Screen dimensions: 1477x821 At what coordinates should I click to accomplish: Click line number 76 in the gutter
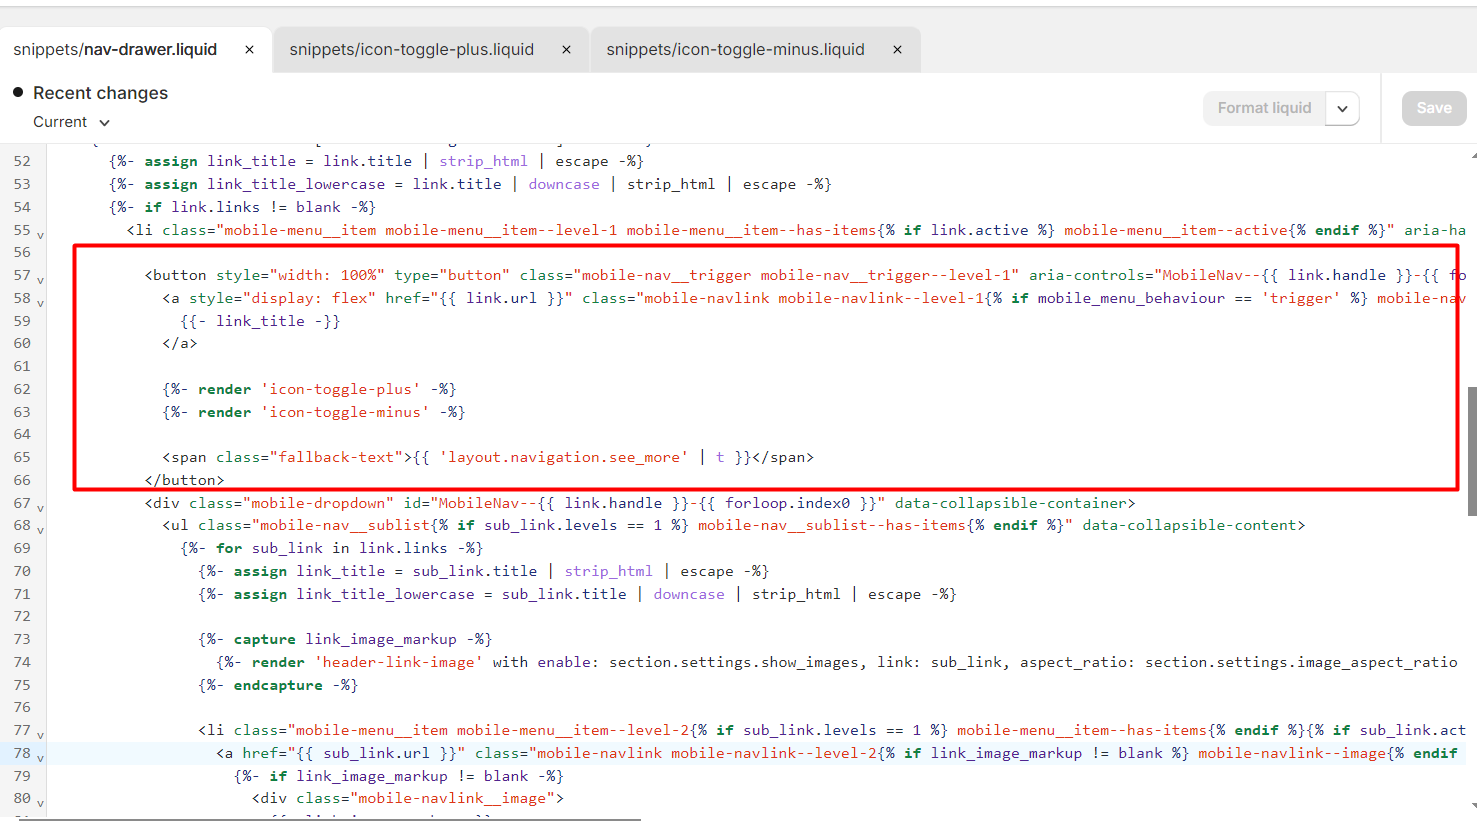coord(22,707)
